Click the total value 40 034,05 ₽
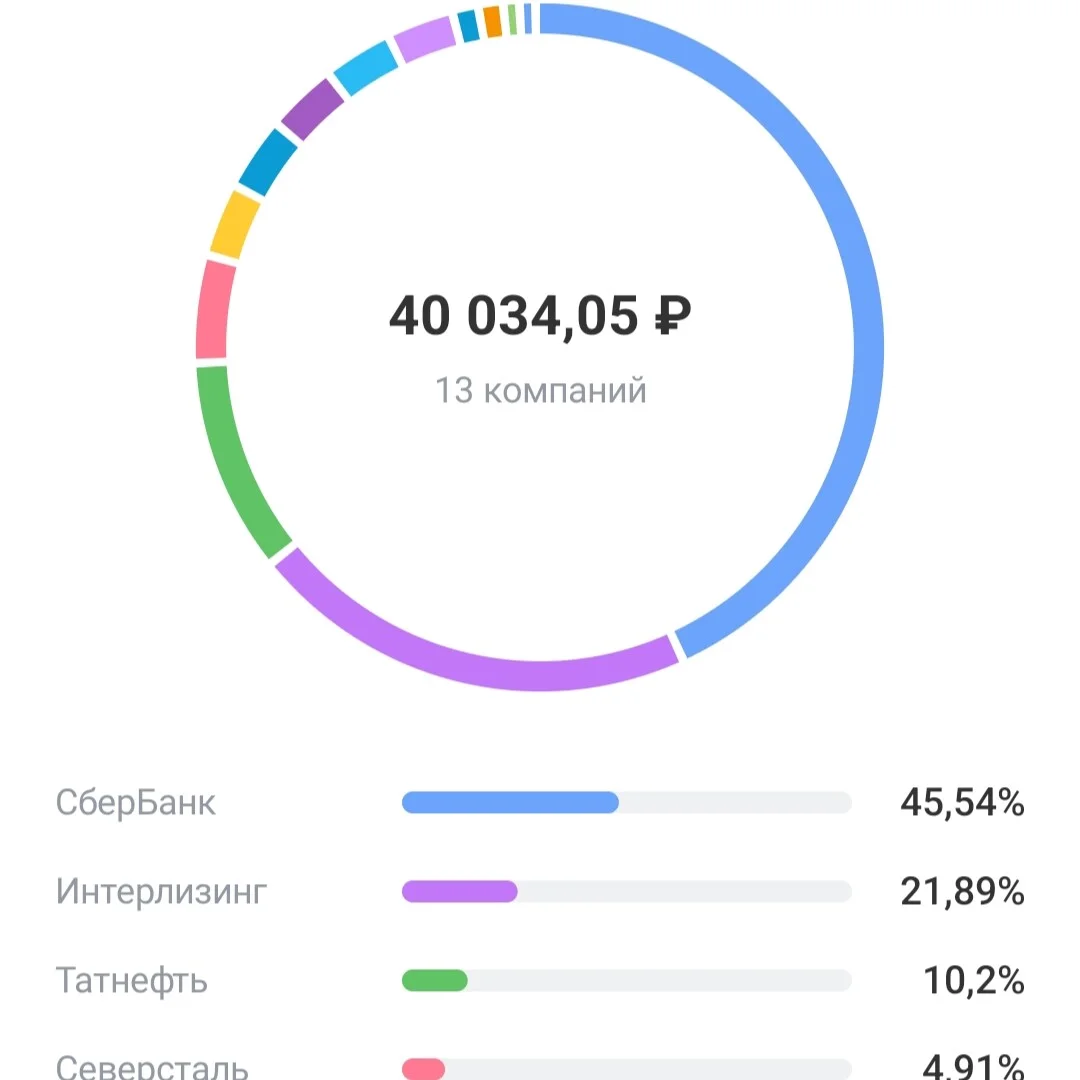 (x=540, y=315)
